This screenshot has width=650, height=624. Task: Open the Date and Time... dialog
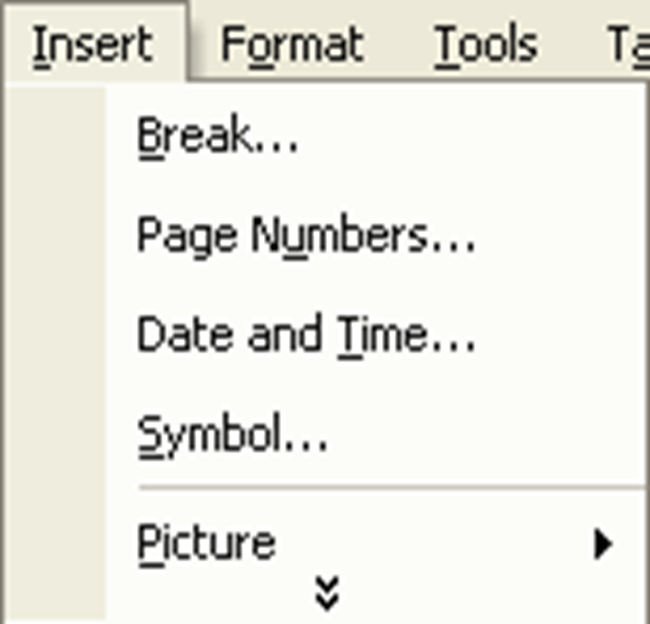click(326, 335)
